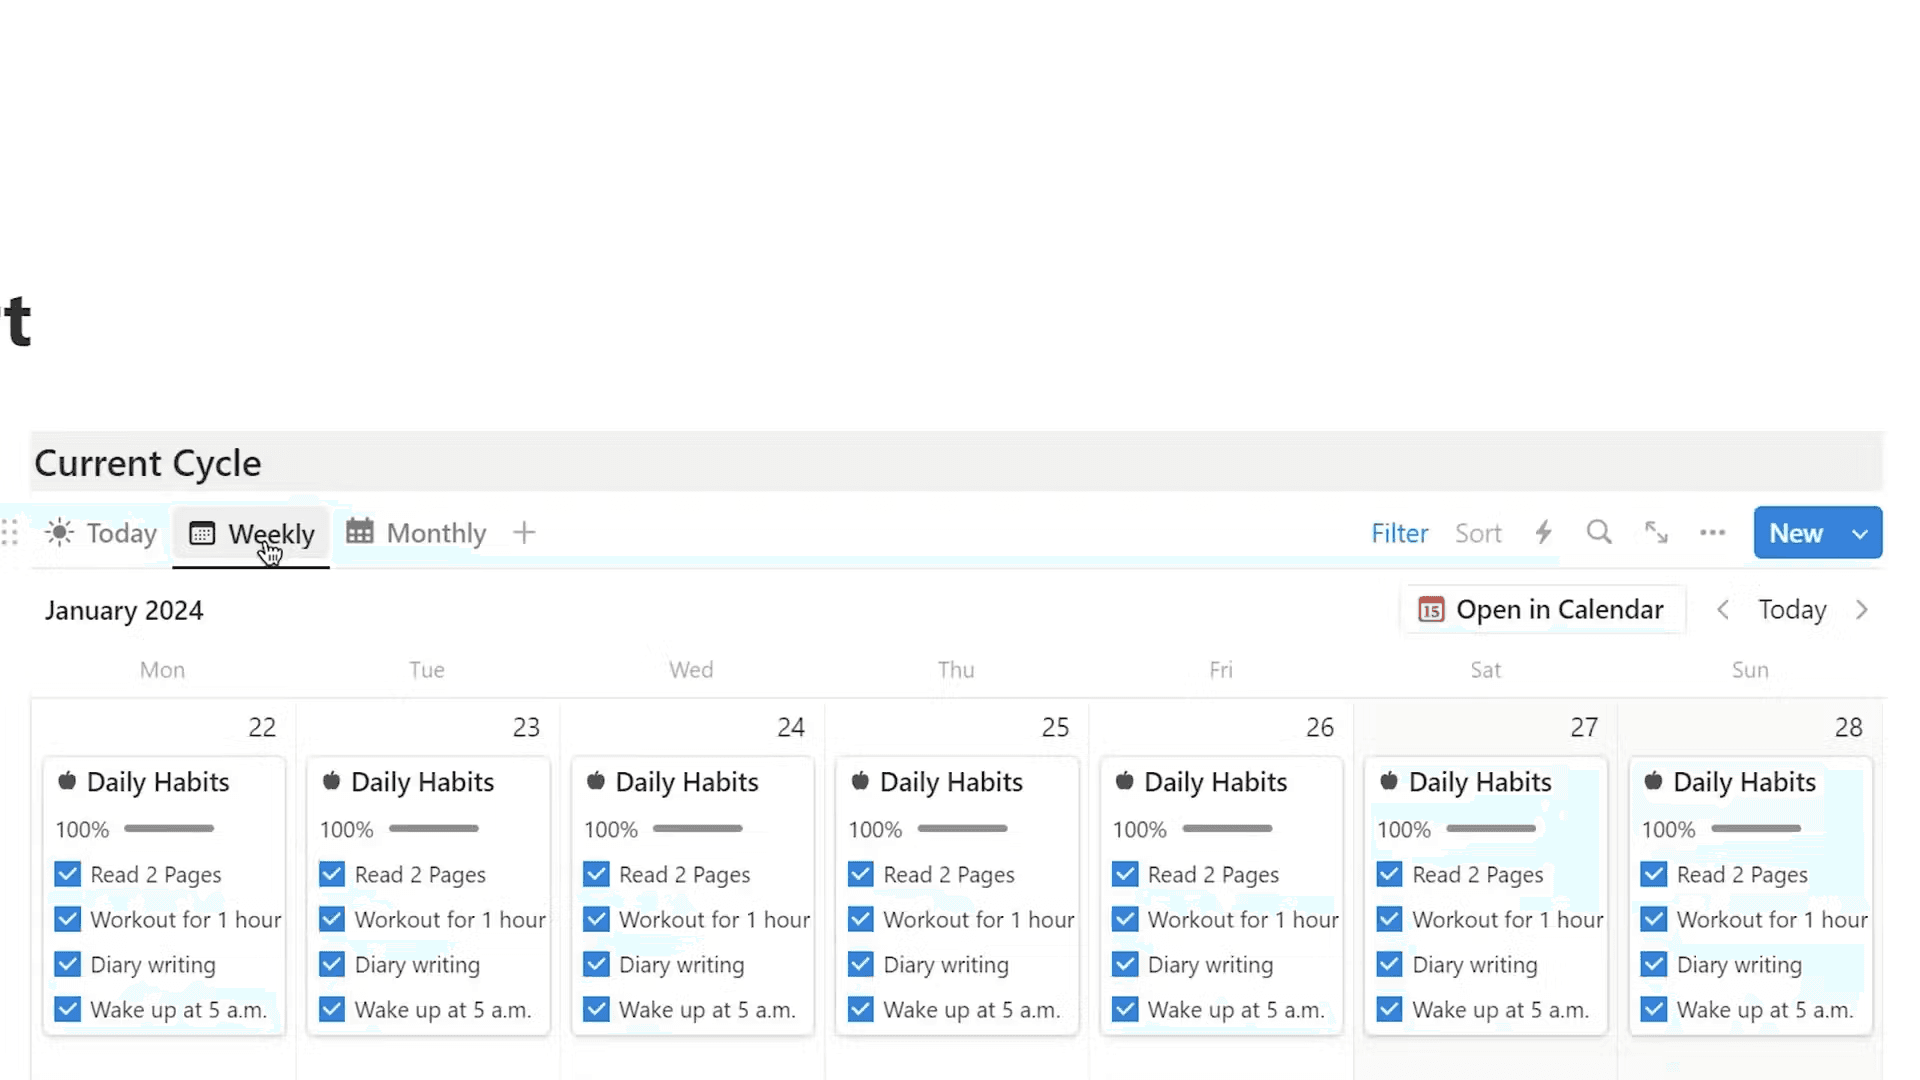This screenshot has width=1920, height=1080.
Task: Click the Today navigation button
Action: click(x=1792, y=609)
